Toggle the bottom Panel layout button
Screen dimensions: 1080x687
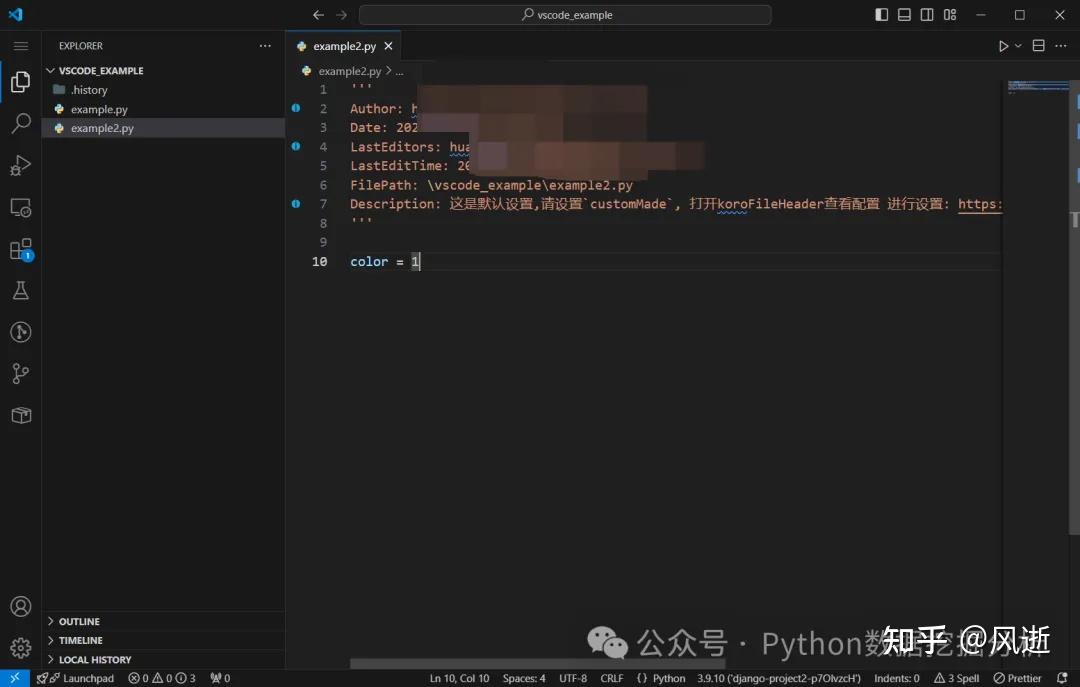[904, 15]
